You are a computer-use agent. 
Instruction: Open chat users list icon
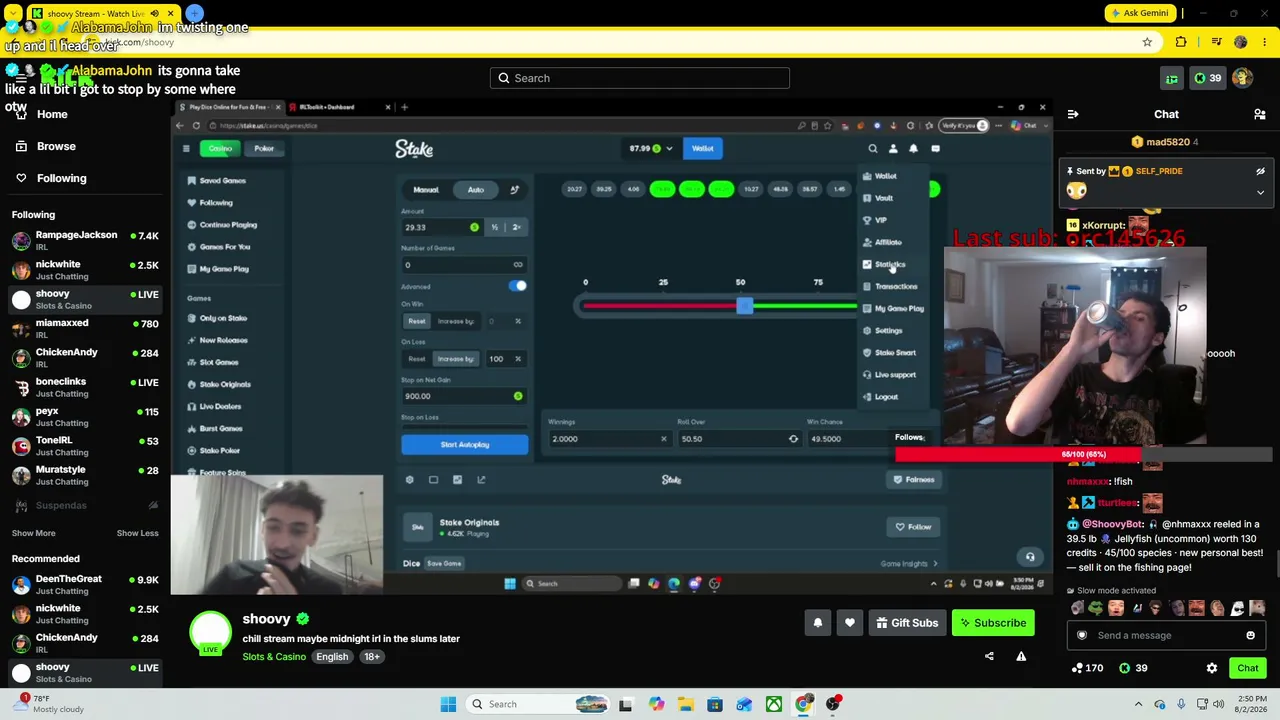1259,114
